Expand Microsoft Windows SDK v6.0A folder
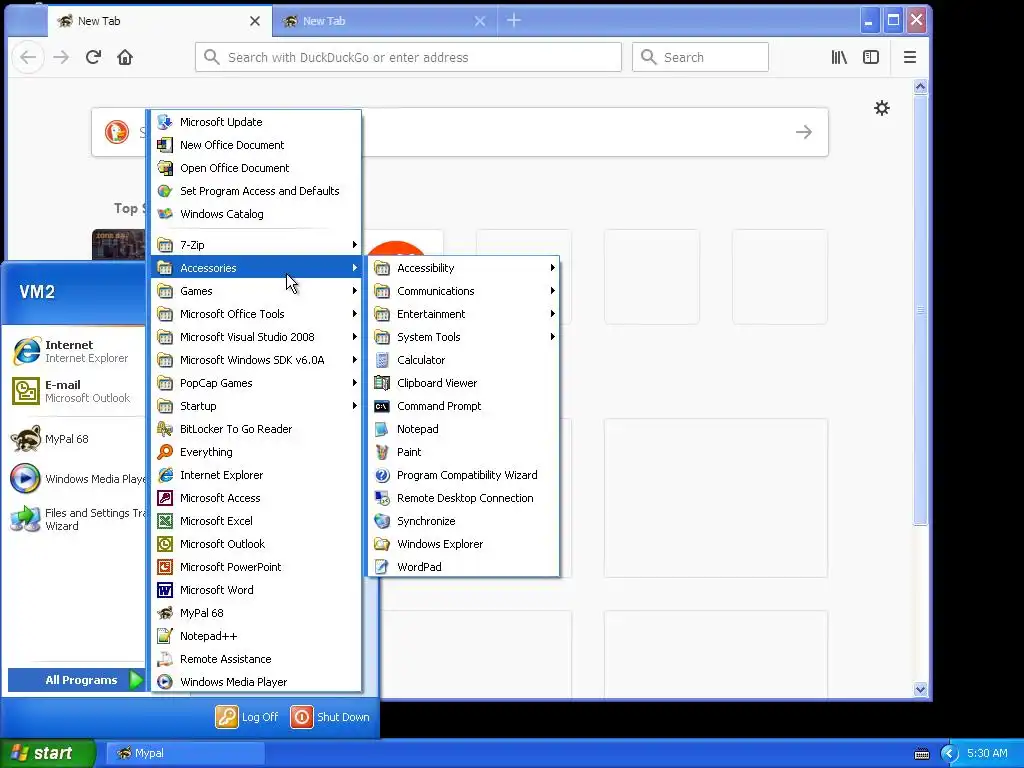Screen dimensions: 1024x768 tap(256, 360)
